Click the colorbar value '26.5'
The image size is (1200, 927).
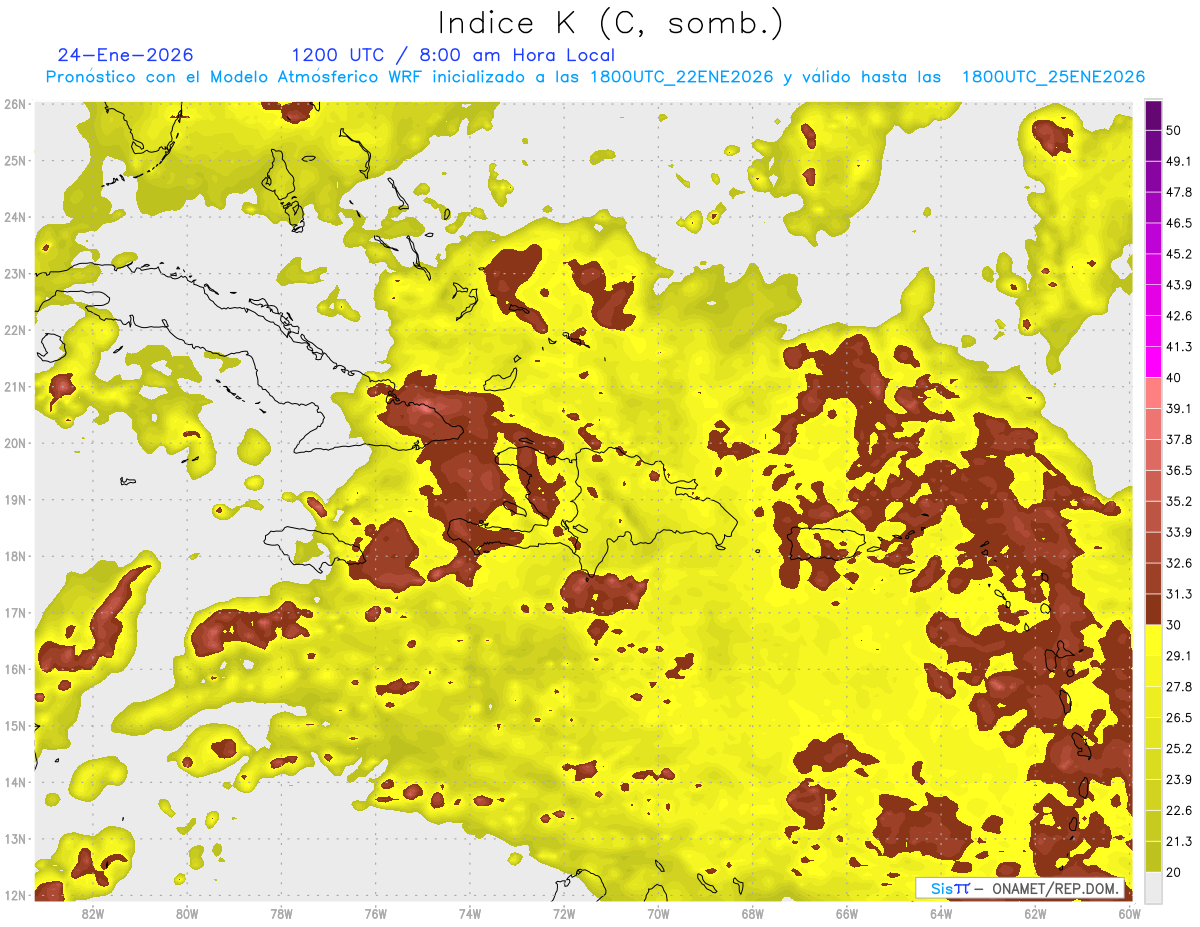click(x=1179, y=718)
